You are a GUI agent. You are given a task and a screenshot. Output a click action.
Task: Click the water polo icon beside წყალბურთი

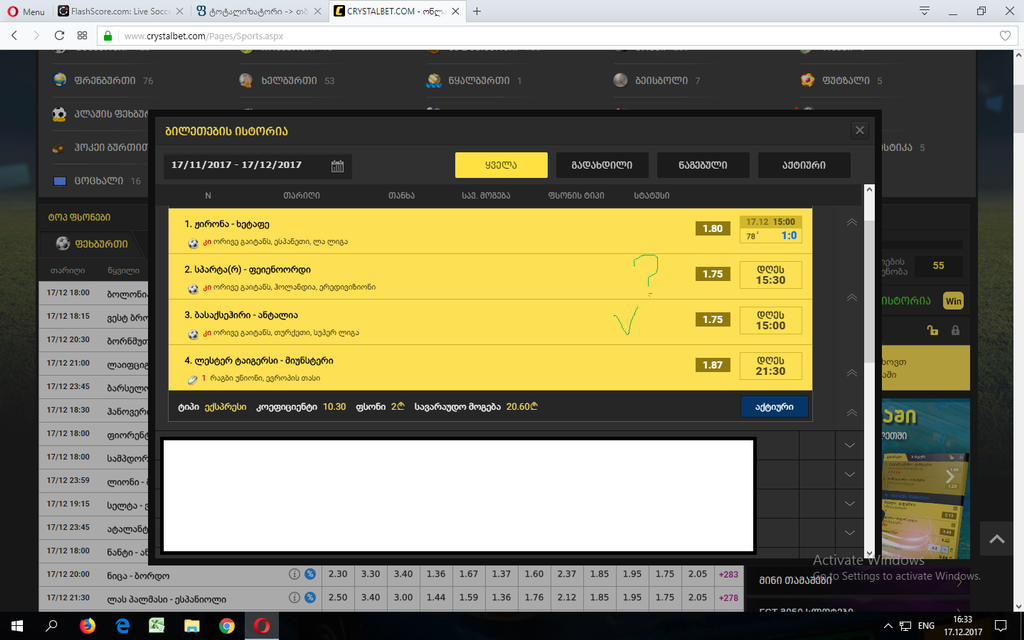click(x=434, y=80)
